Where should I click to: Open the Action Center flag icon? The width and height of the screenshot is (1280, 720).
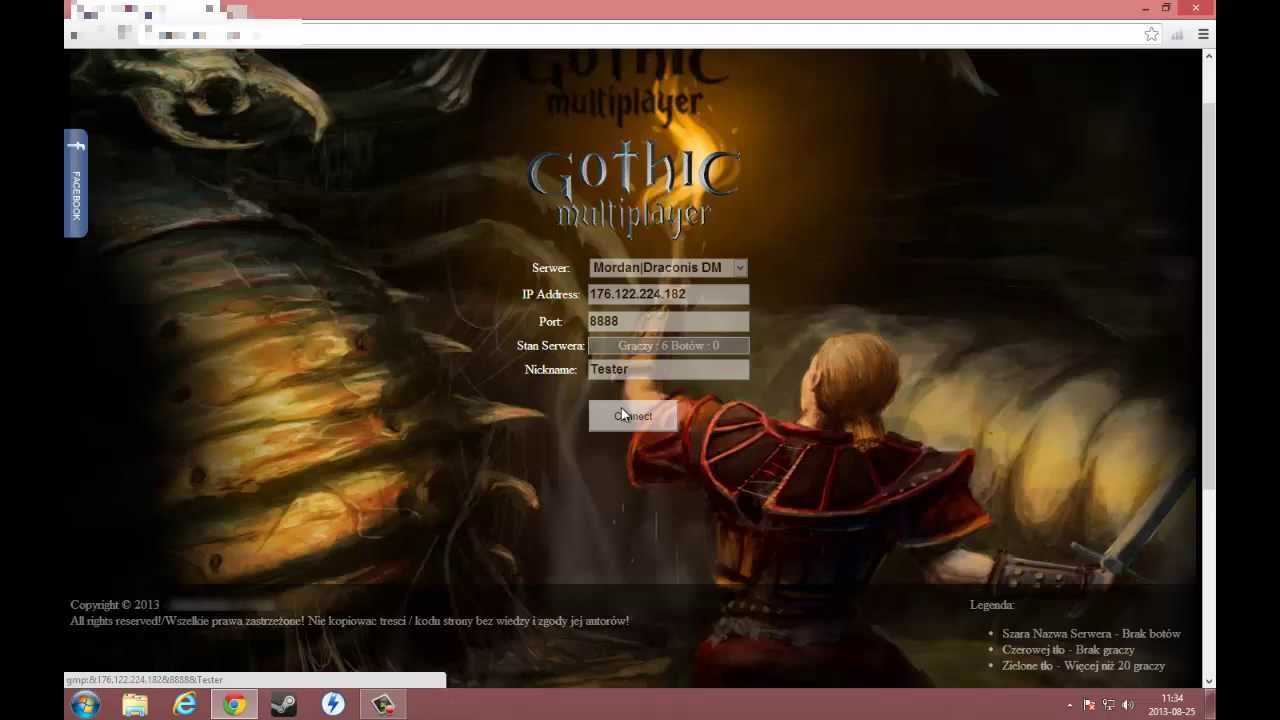(1089, 705)
